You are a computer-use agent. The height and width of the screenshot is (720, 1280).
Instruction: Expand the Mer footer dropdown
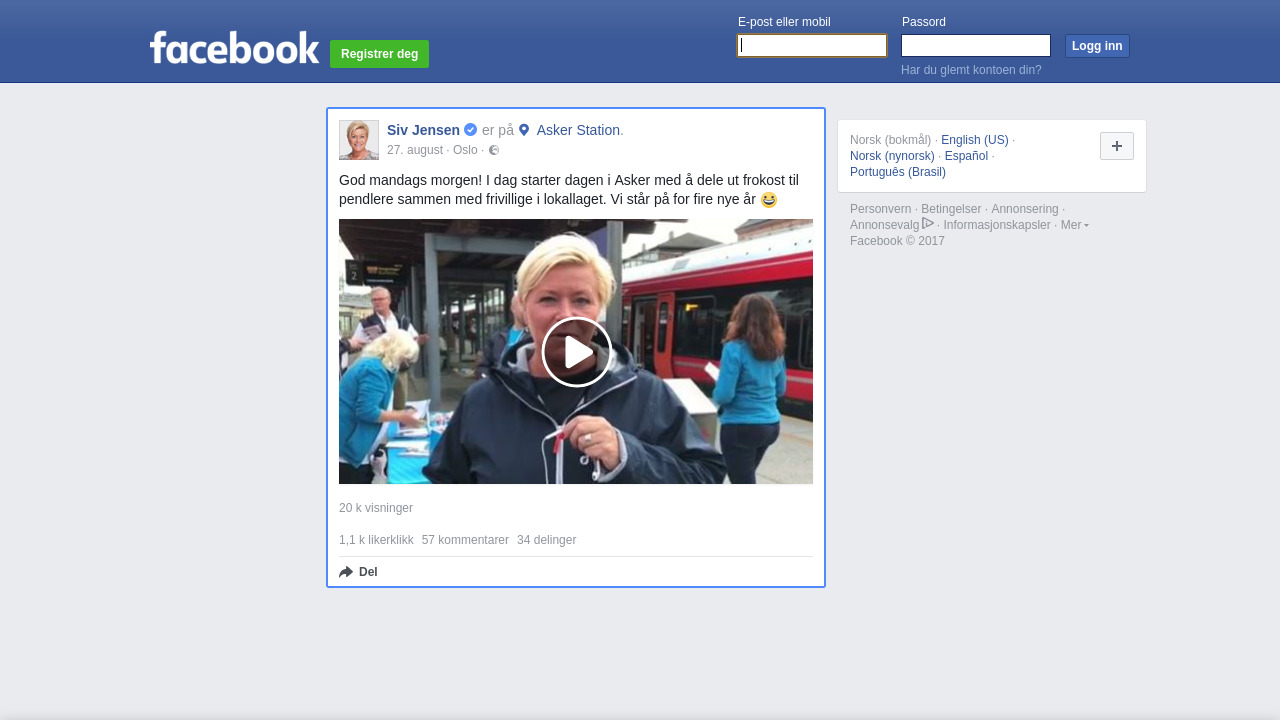click(1074, 225)
